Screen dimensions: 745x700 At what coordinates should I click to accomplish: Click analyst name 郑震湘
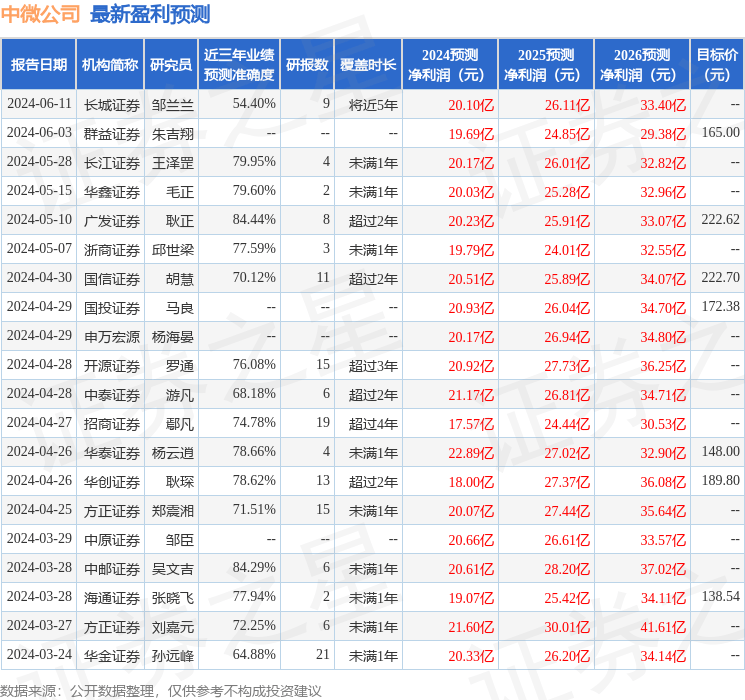(x=173, y=511)
